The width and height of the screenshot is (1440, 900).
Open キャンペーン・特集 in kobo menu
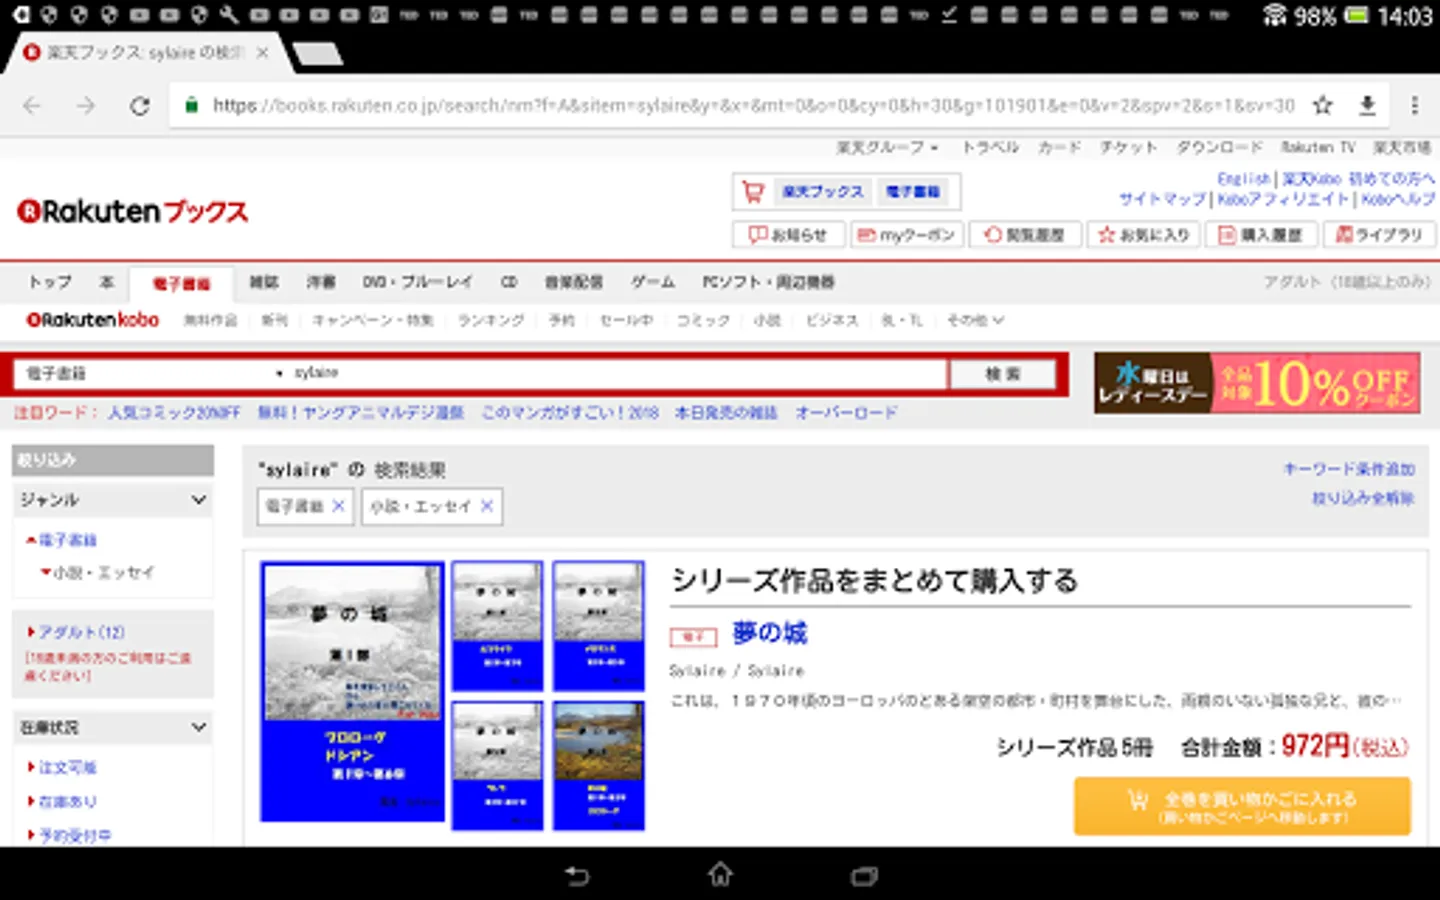click(x=372, y=320)
